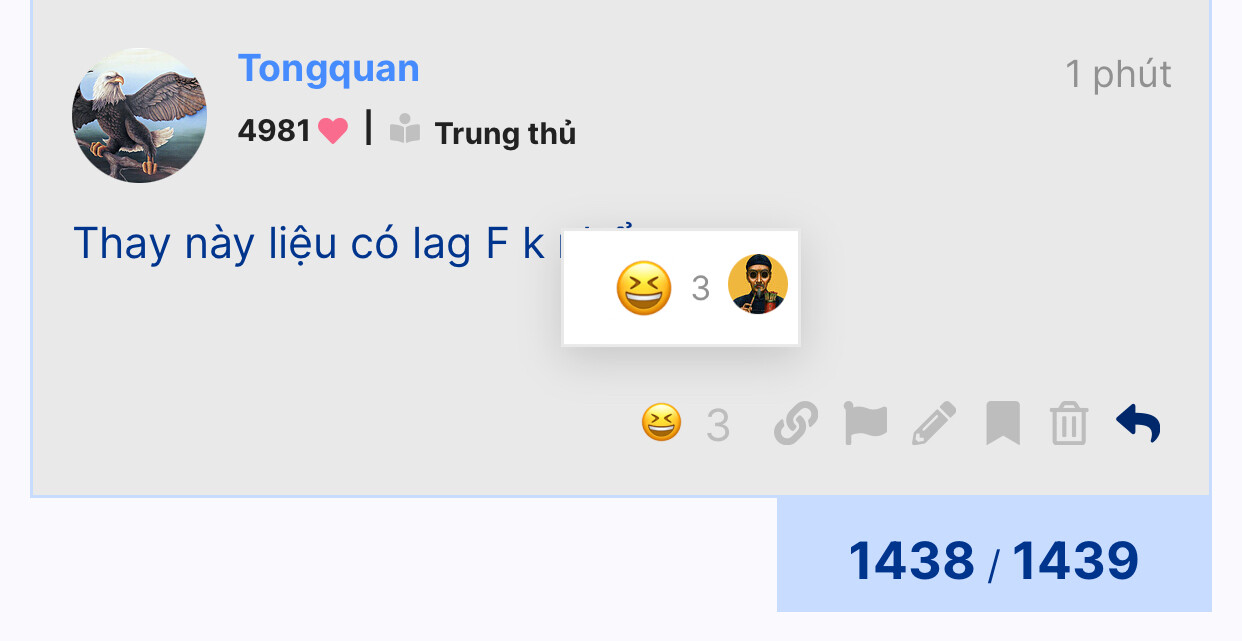
Task: Click the copy link chain icon
Action: tap(796, 424)
